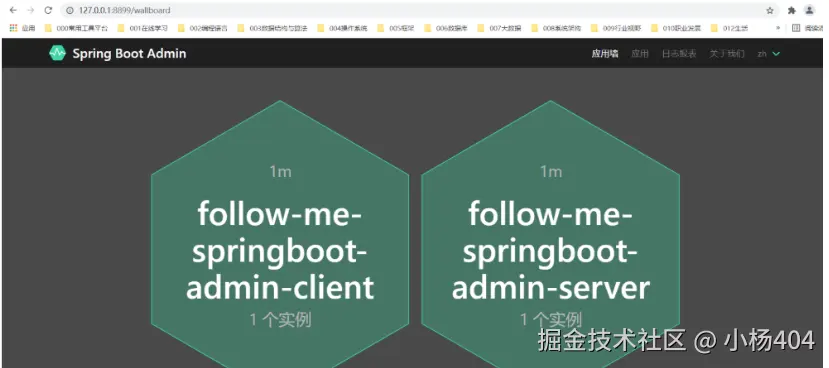This screenshot has height=368, width=829.
Task: Open the 004操作系统 bookmark folder
Action: 342,28
